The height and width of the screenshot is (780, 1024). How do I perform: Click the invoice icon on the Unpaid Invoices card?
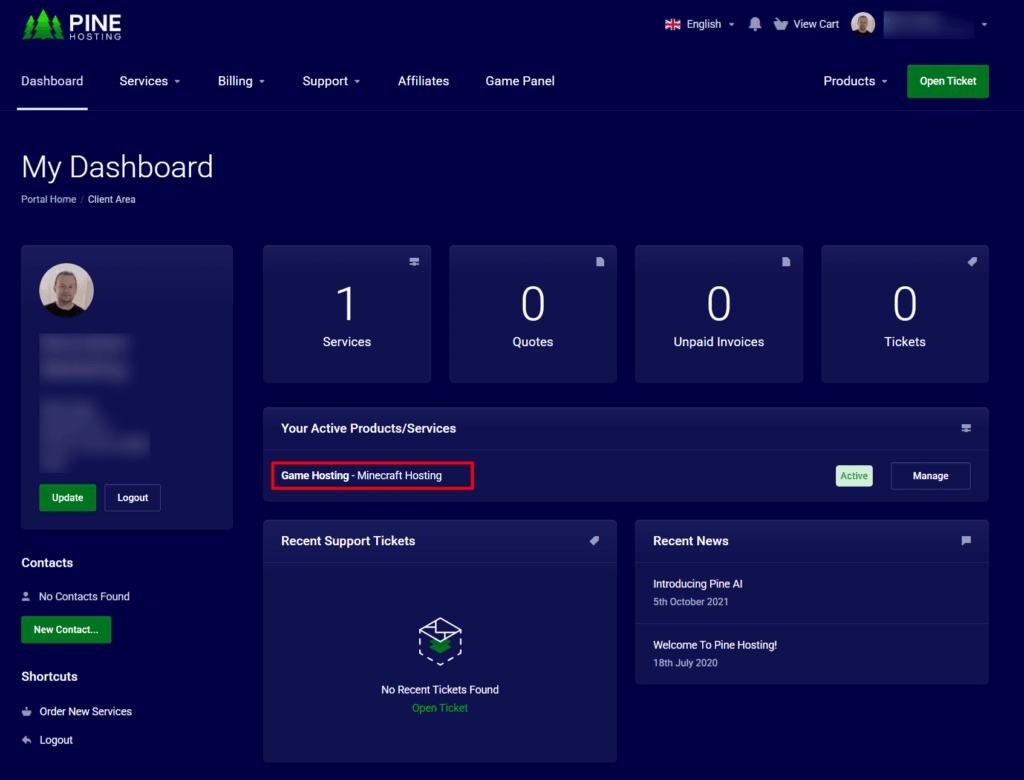pyautogui.click(x=786, y=261)
